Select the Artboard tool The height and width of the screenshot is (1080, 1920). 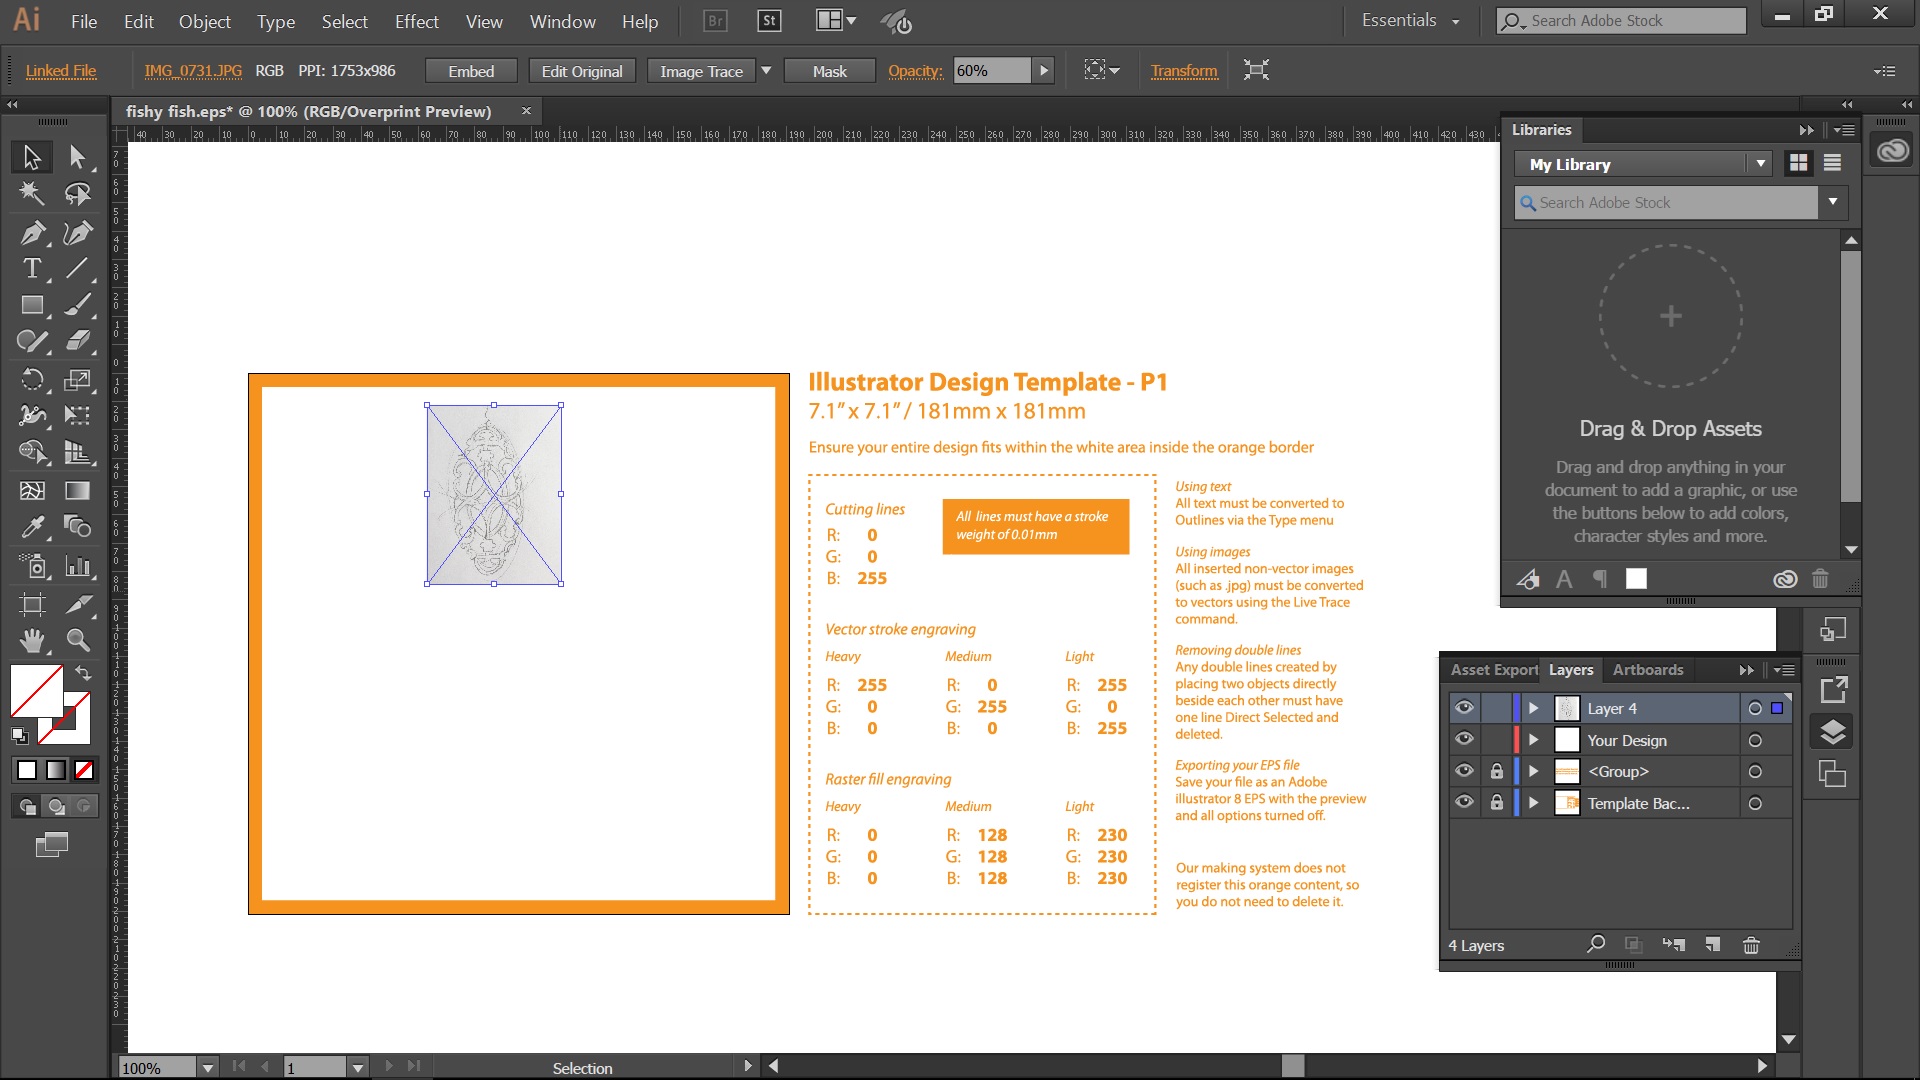(32, 603)
